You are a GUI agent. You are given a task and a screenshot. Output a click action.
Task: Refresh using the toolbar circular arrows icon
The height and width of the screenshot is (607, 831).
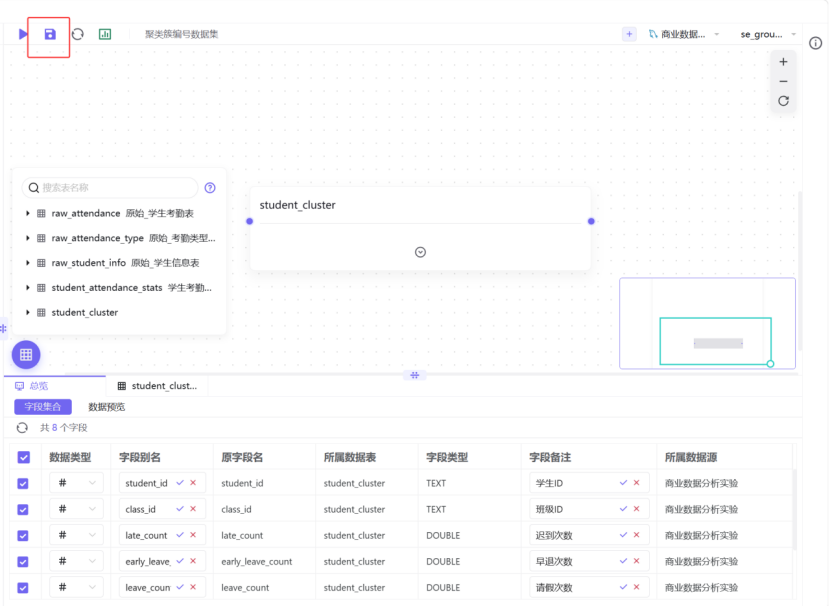tap(78, 34)
